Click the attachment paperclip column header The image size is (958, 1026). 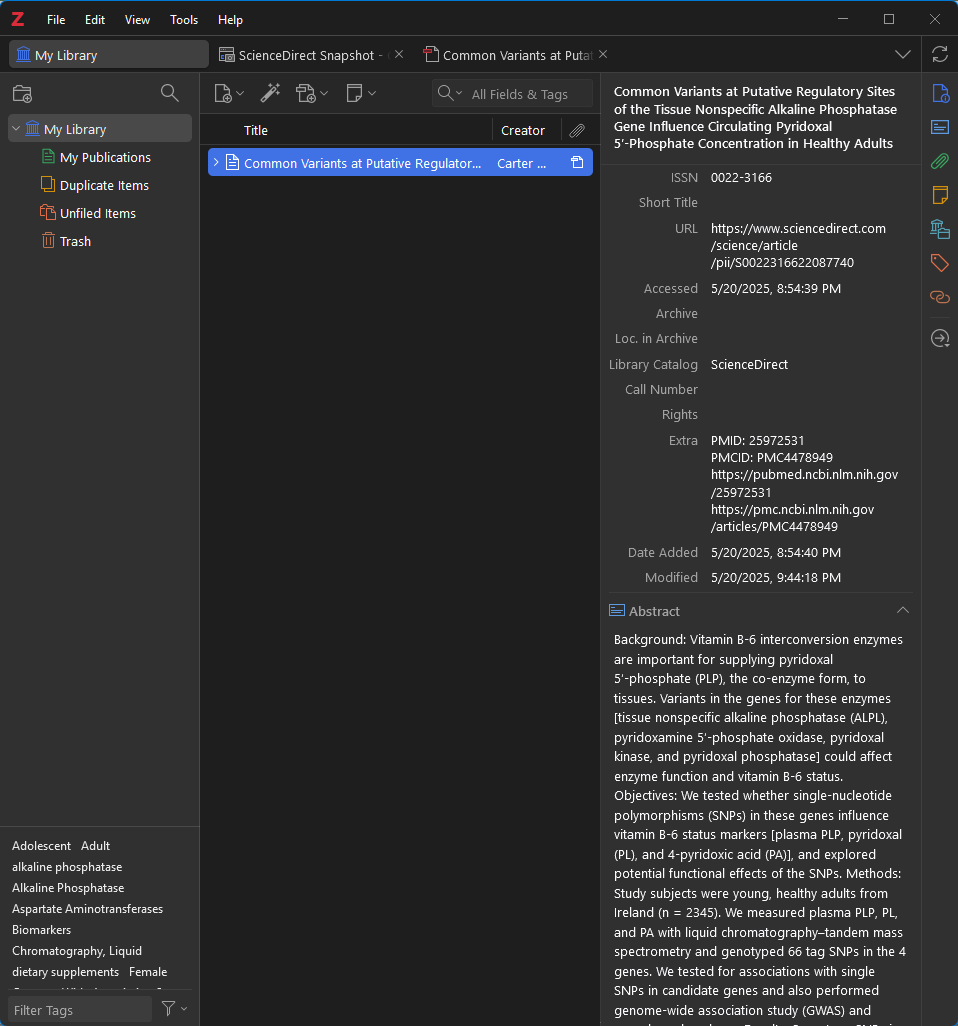[577, 130]
